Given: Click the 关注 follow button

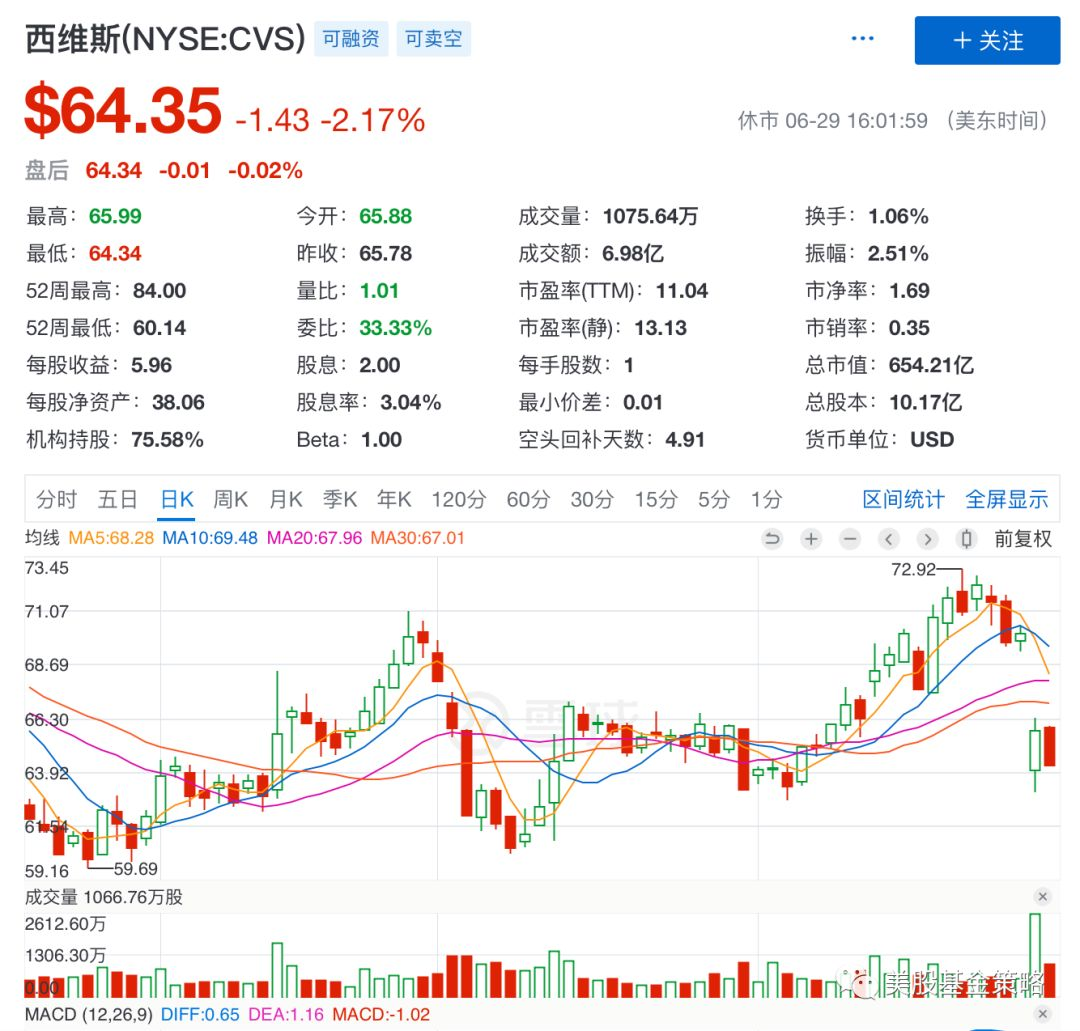Looking at the screenshot, I should pyautogui.click(x=987, y=41).
